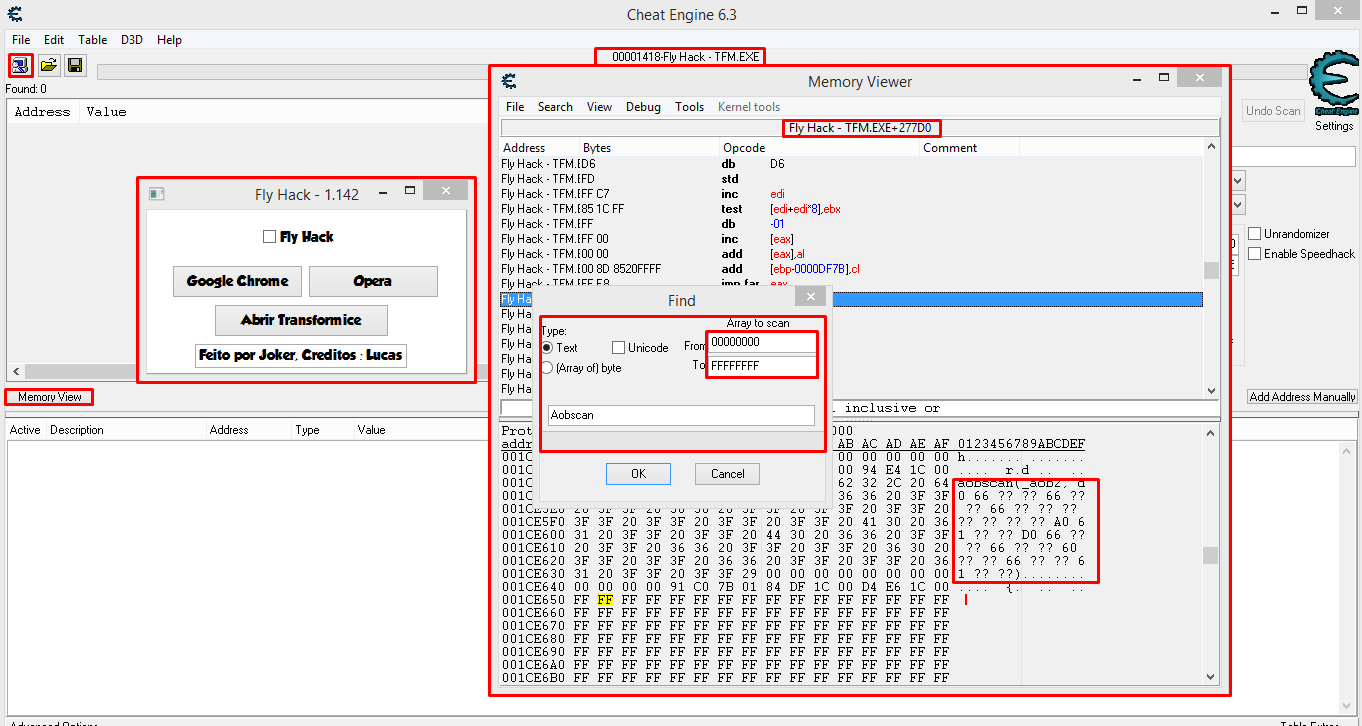Open the Help menu
The height and width of the screenshot is (726, 1362).
170,40
